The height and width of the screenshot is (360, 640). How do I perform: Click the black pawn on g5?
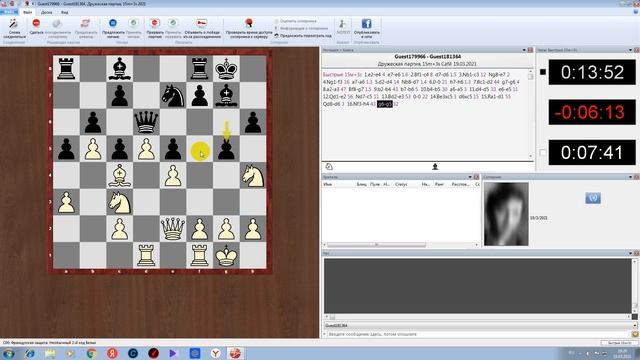(x=227, y=149)
